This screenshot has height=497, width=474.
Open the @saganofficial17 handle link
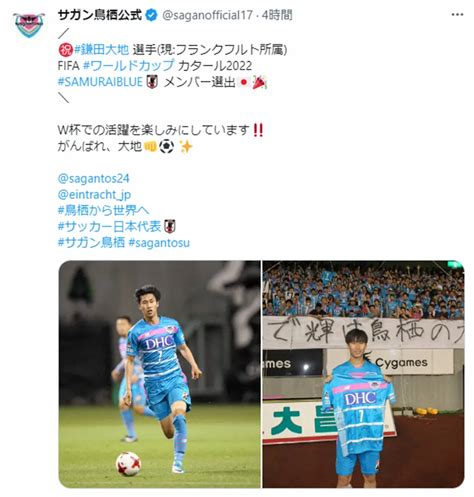[x=207, y=15]
